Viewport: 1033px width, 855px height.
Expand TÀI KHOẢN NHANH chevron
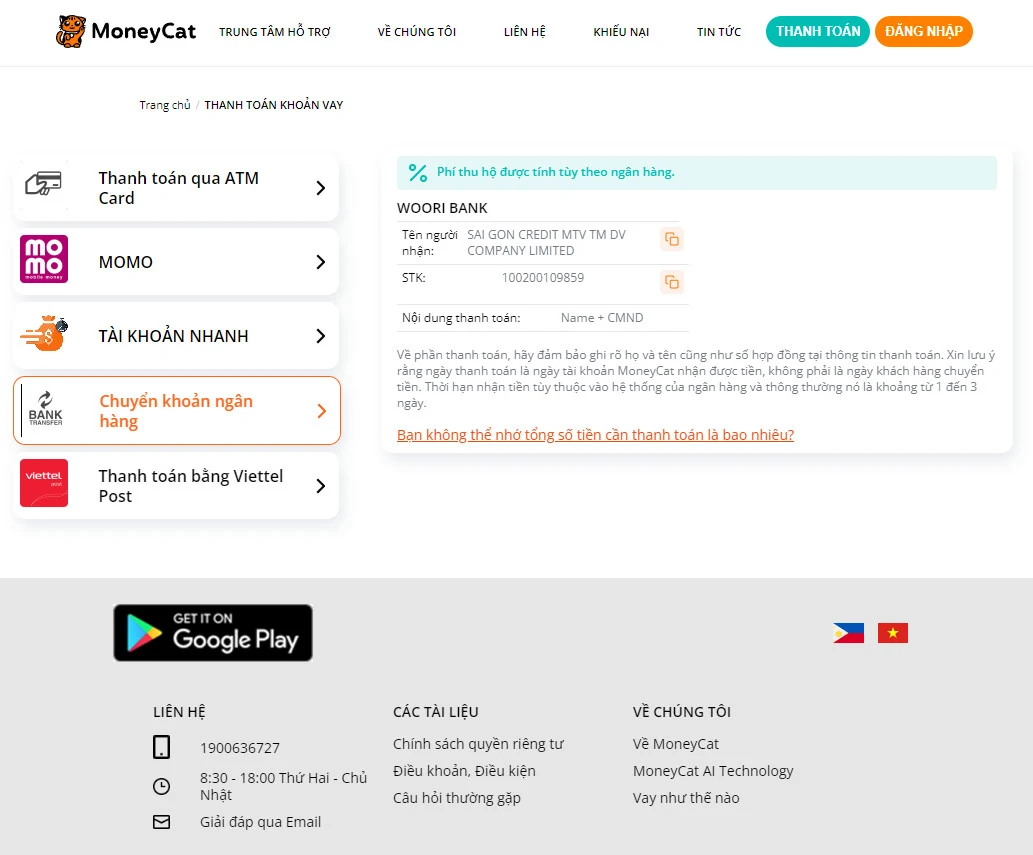(321, 336)
